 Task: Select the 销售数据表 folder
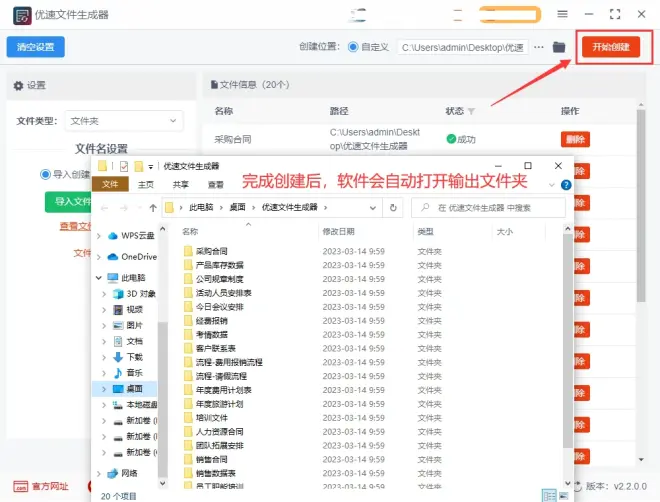coord(210,473)
